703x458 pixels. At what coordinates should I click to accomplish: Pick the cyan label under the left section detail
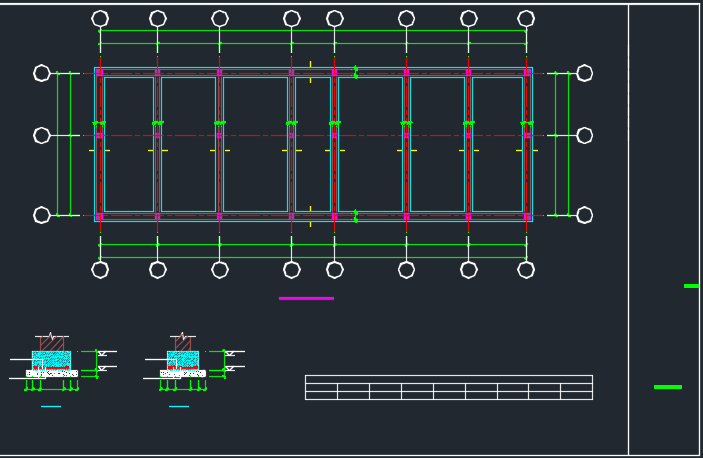pyautogui.click(x=51, y=406)
